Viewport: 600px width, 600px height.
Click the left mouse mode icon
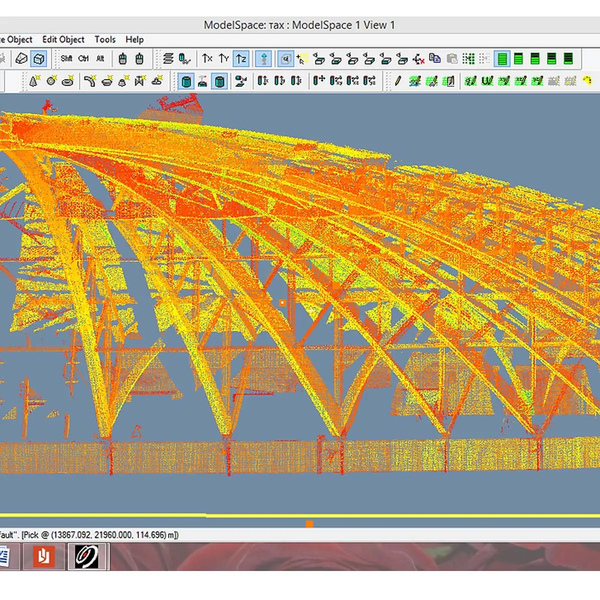[123, 59]
